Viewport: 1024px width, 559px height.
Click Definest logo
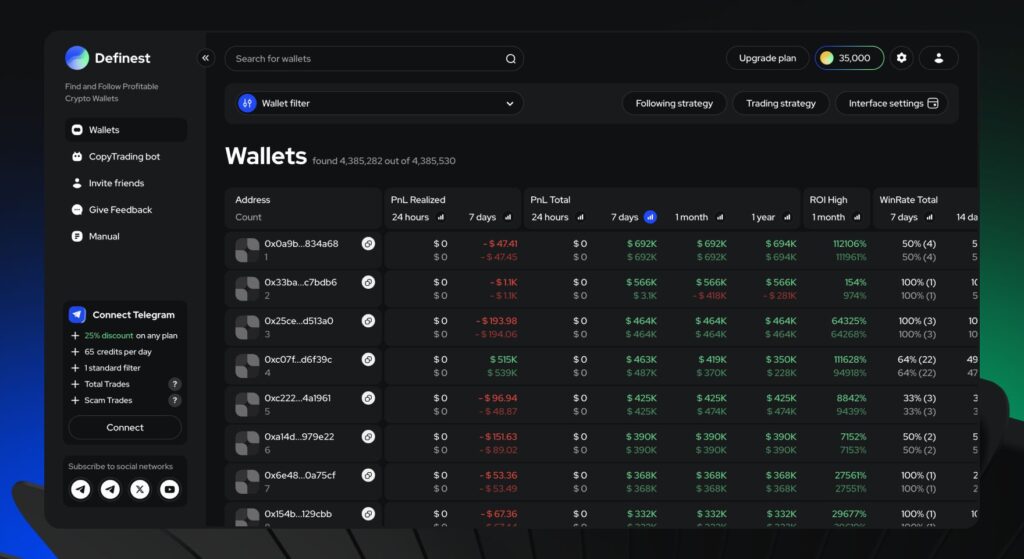coord(77,58)
